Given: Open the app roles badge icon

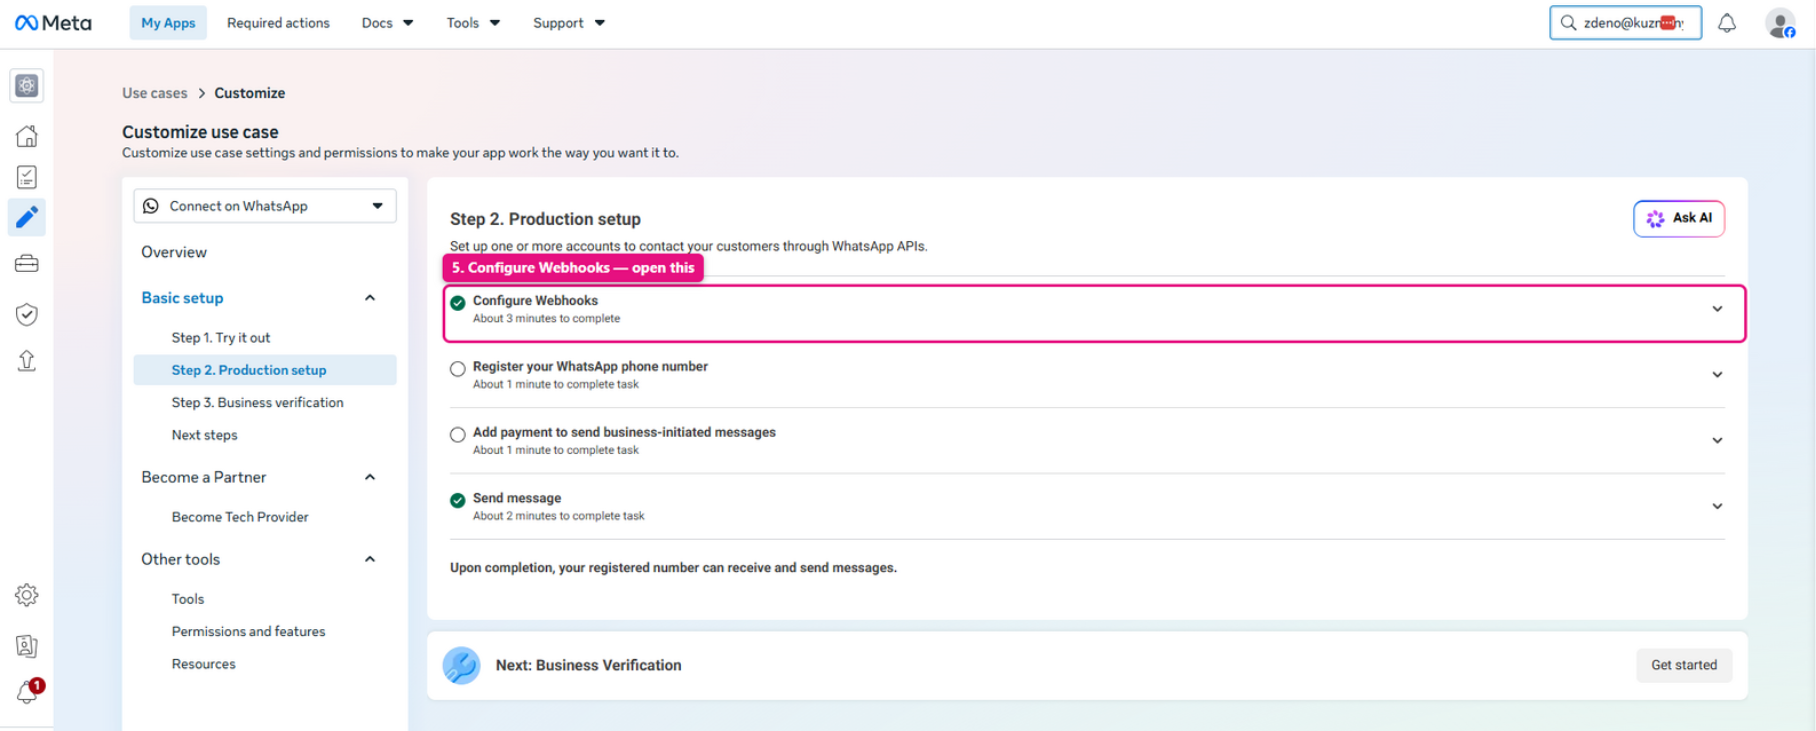Looking at the screenshot, I should [27, 646].
